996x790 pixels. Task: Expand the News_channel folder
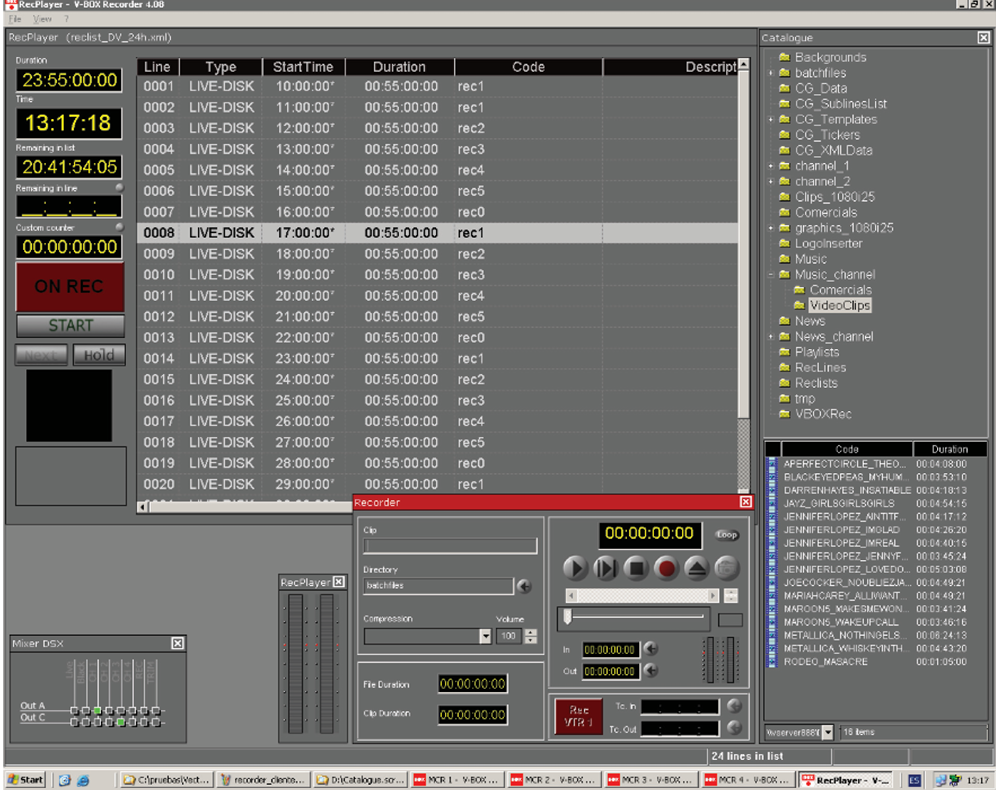(771, 337)
